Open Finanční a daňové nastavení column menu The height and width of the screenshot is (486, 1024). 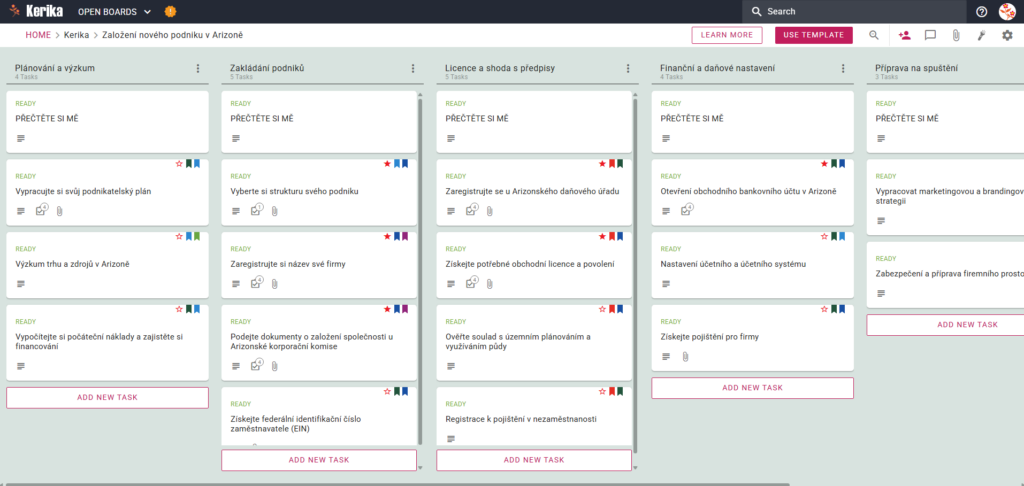(x=843, y=69)
